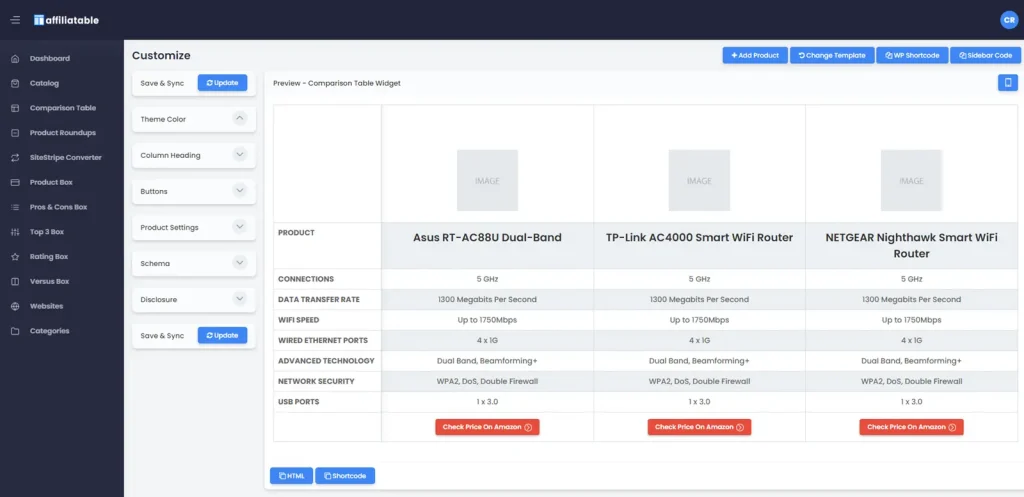Screen dimensions: 1024x497
Task: Click TP-Link AC4000 image placeholder
Action: (x=699, y=180)
